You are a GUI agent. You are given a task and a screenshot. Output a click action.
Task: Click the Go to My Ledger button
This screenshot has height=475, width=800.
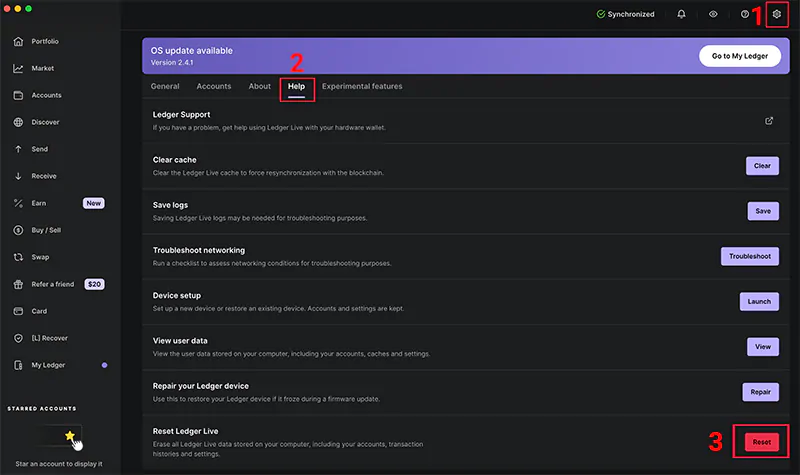coord(739,56)
